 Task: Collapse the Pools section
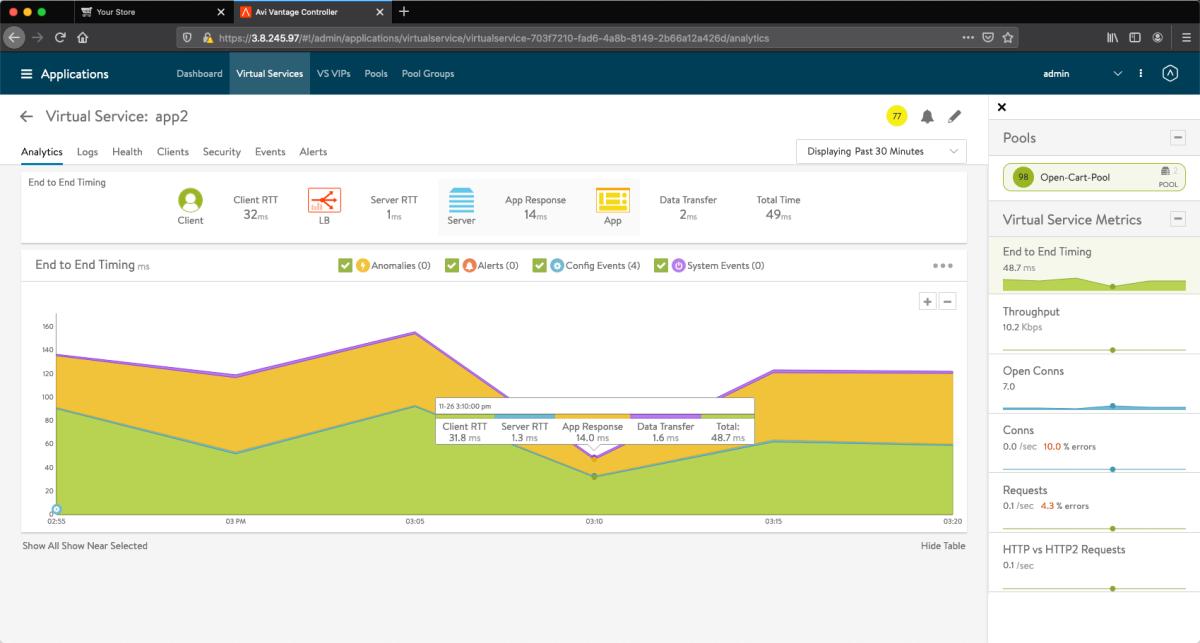pos(1178,138)
